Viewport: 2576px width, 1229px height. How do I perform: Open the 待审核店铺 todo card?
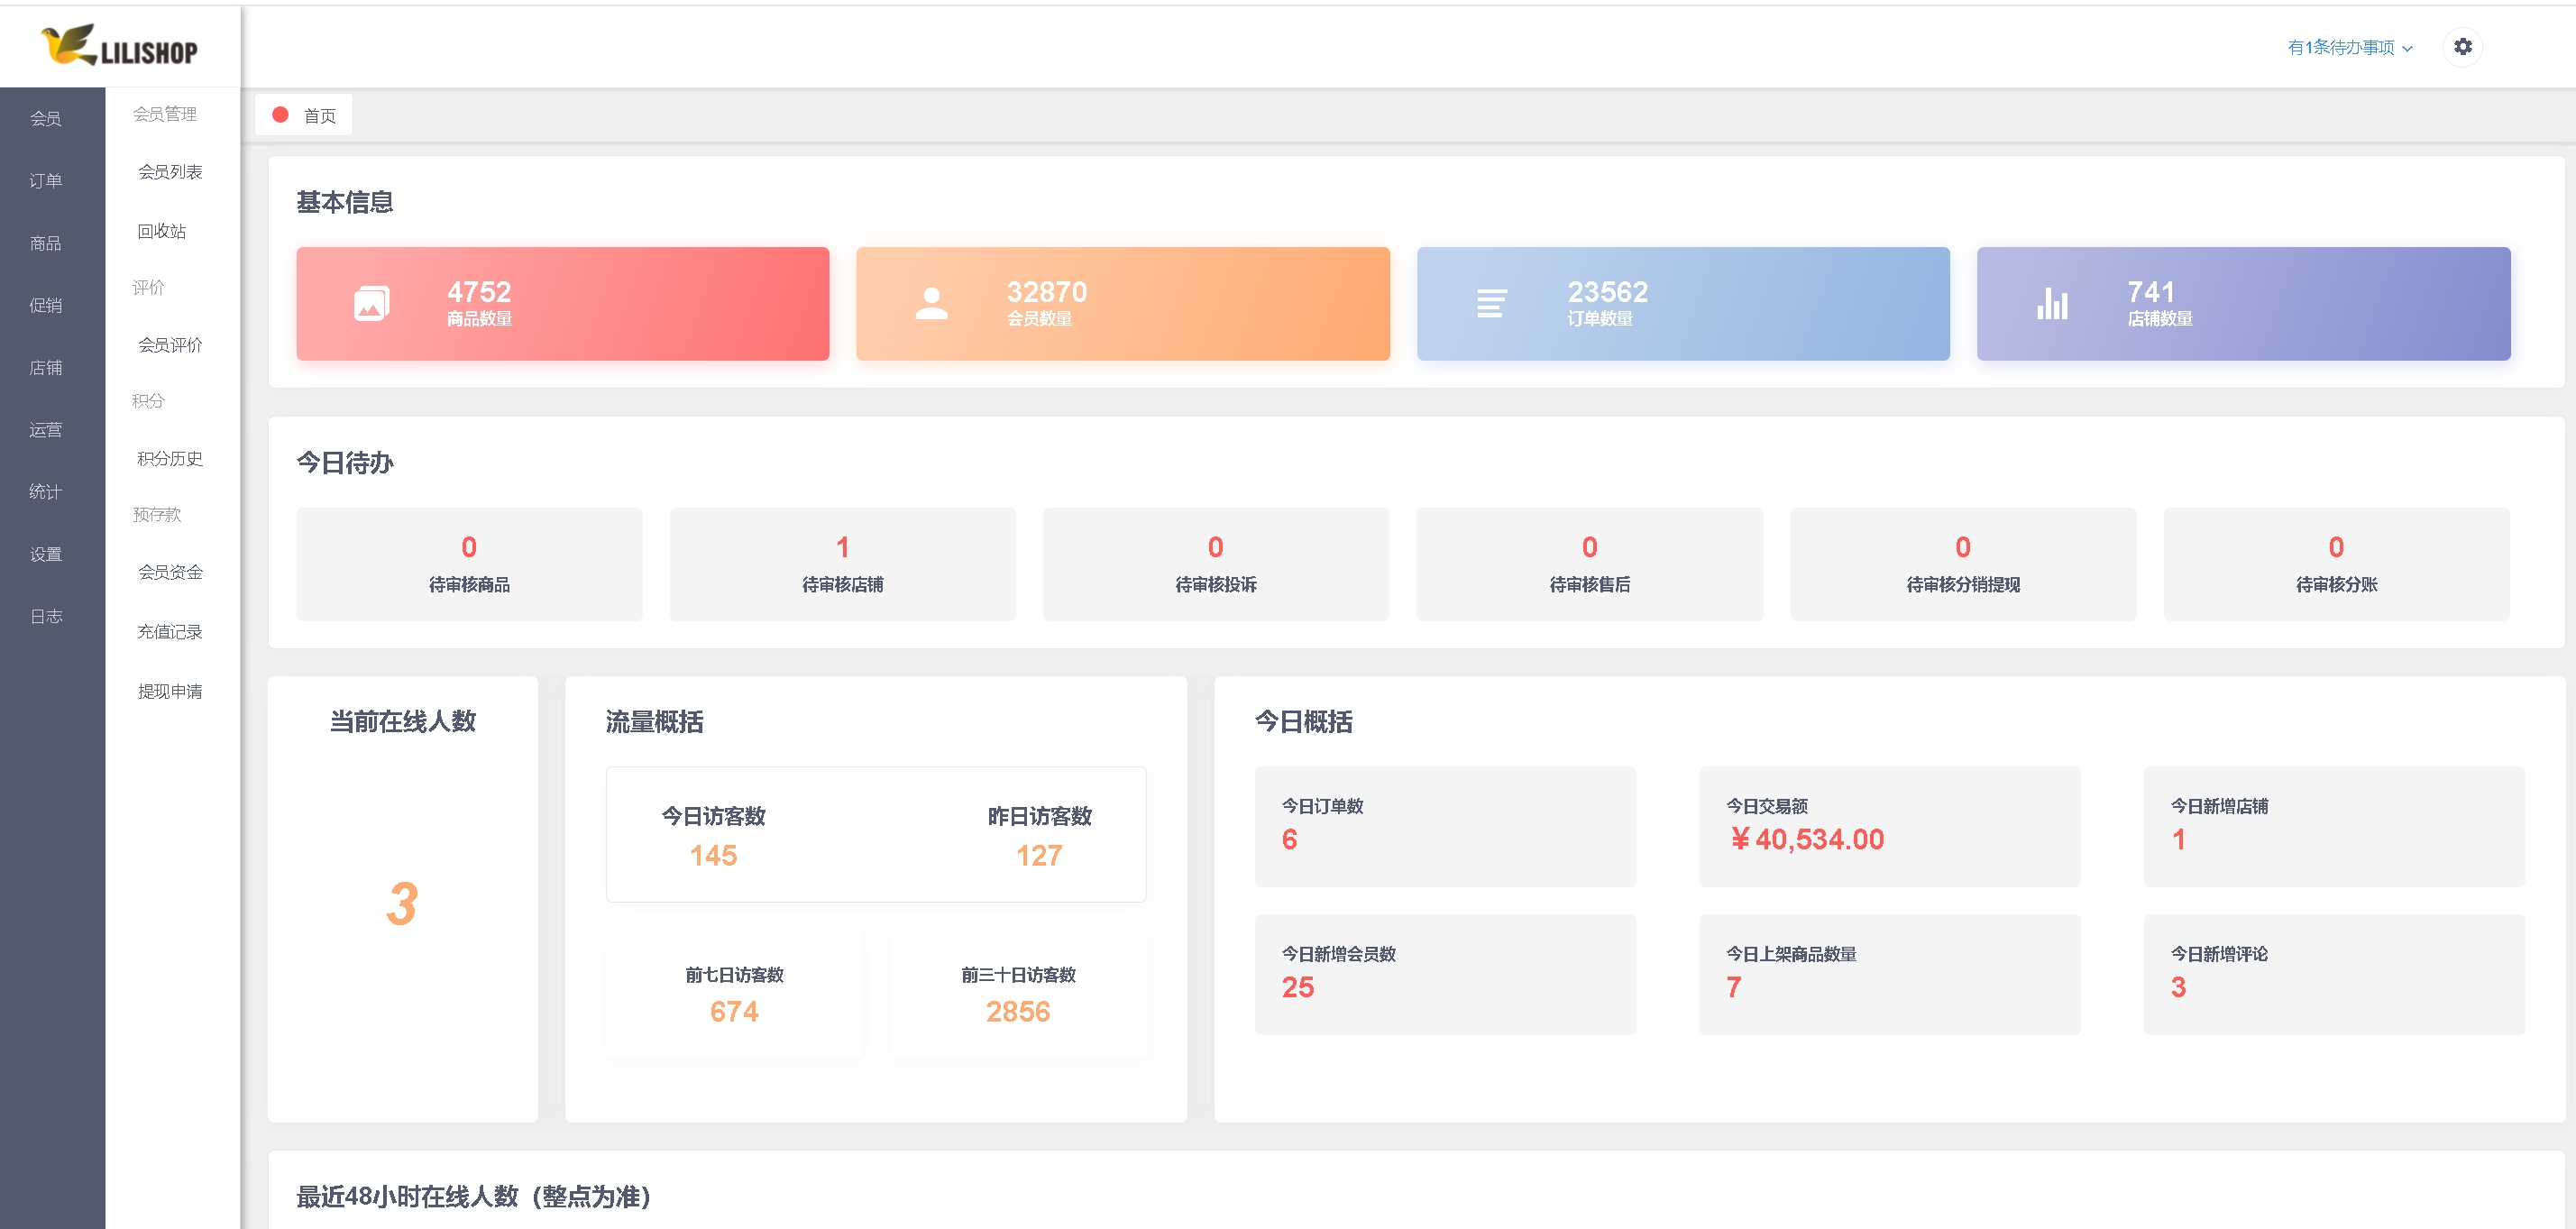(x=843, y=564)
